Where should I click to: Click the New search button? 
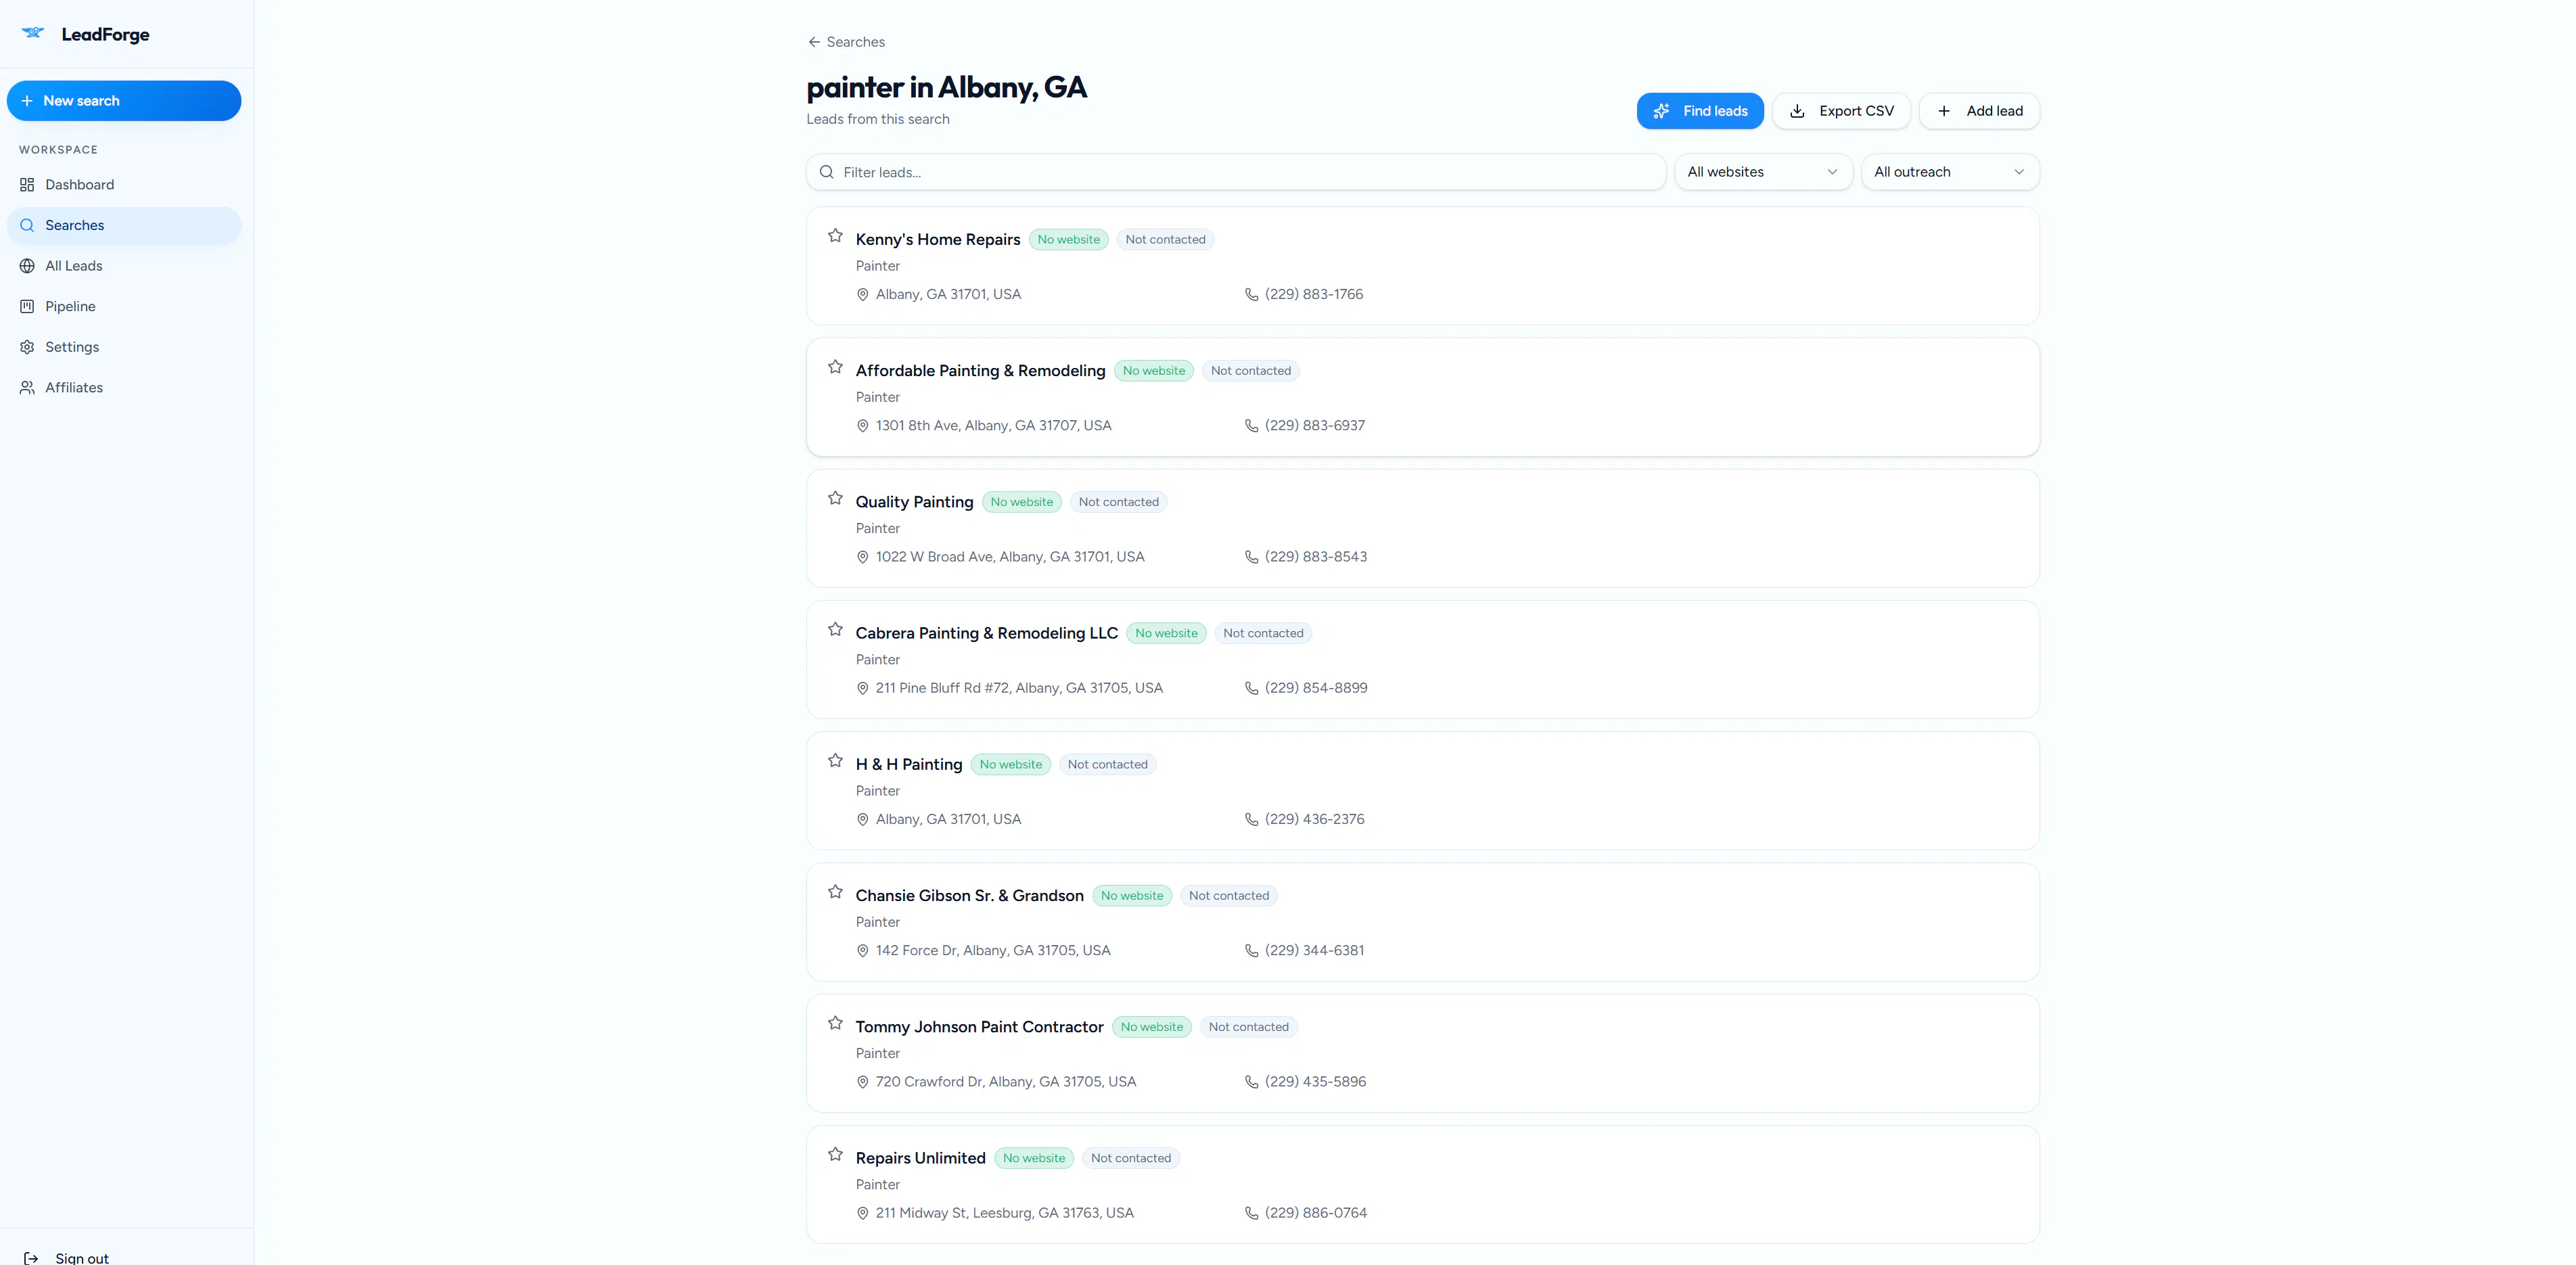point(124,101)
